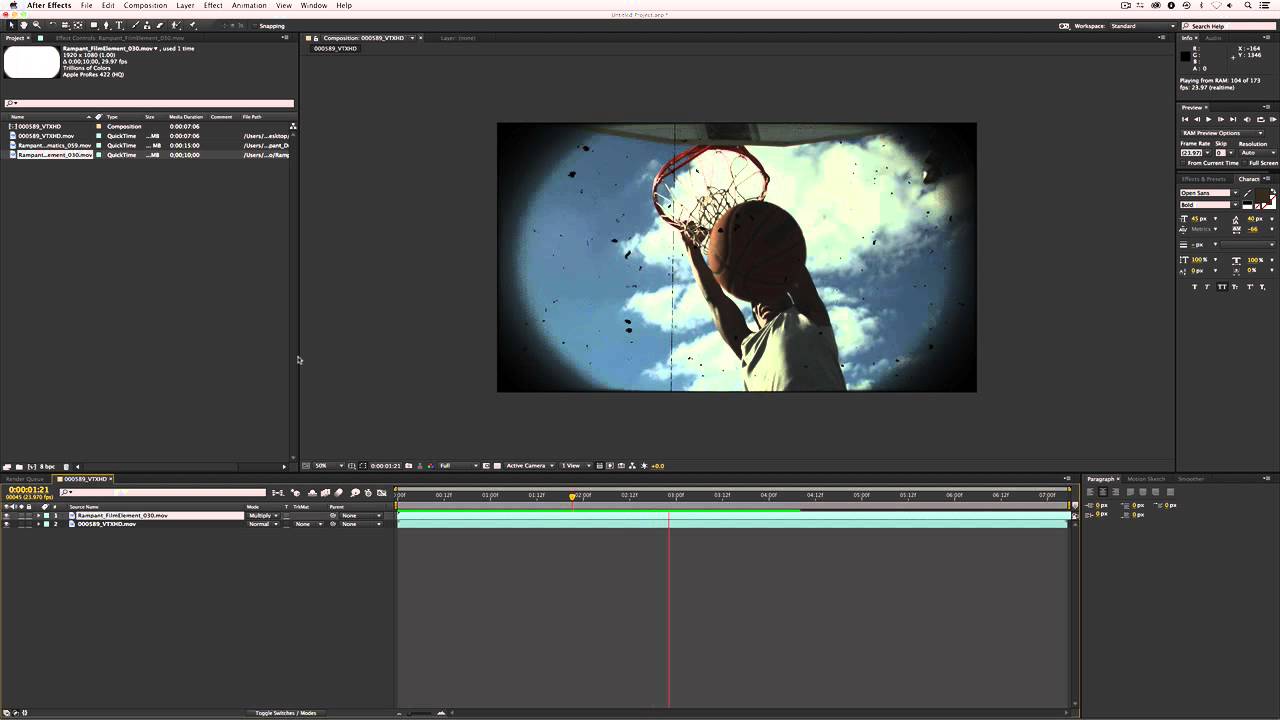Image resolution: width=1280 pixels, height=720 pixels.
Task: Open the project flowchart view icon
Action: [293, 126]
